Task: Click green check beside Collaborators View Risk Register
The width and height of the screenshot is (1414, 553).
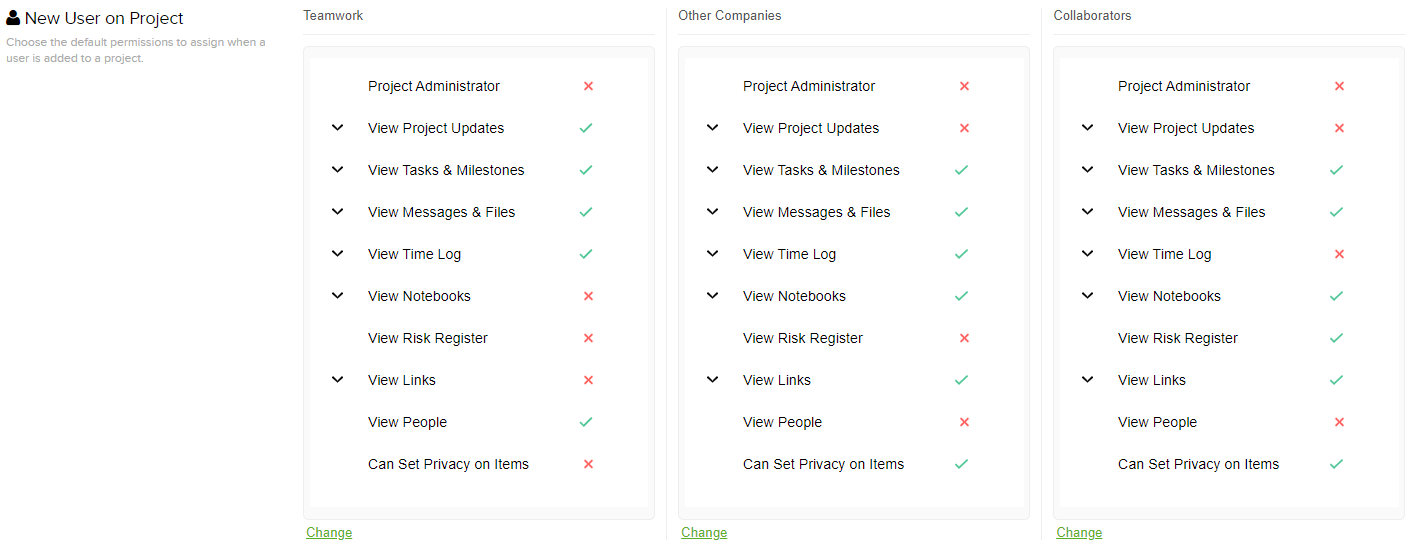Action: 1336,338
